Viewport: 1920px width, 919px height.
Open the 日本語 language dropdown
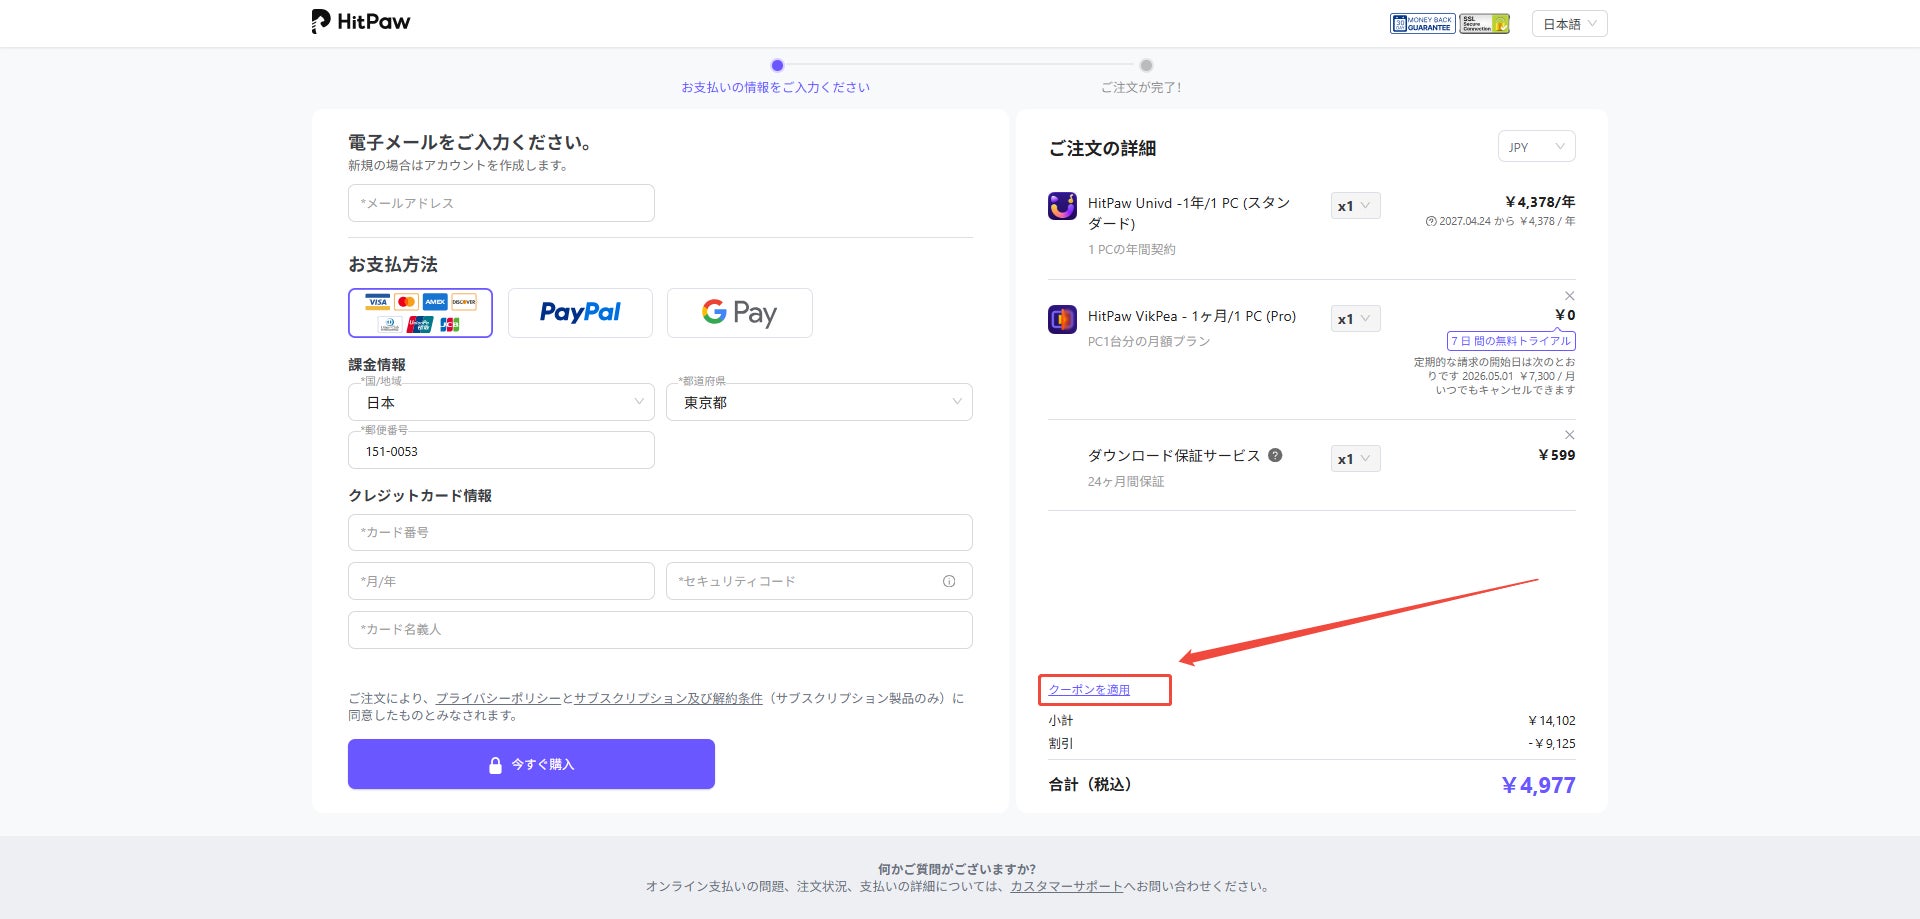pos(1569,24)
